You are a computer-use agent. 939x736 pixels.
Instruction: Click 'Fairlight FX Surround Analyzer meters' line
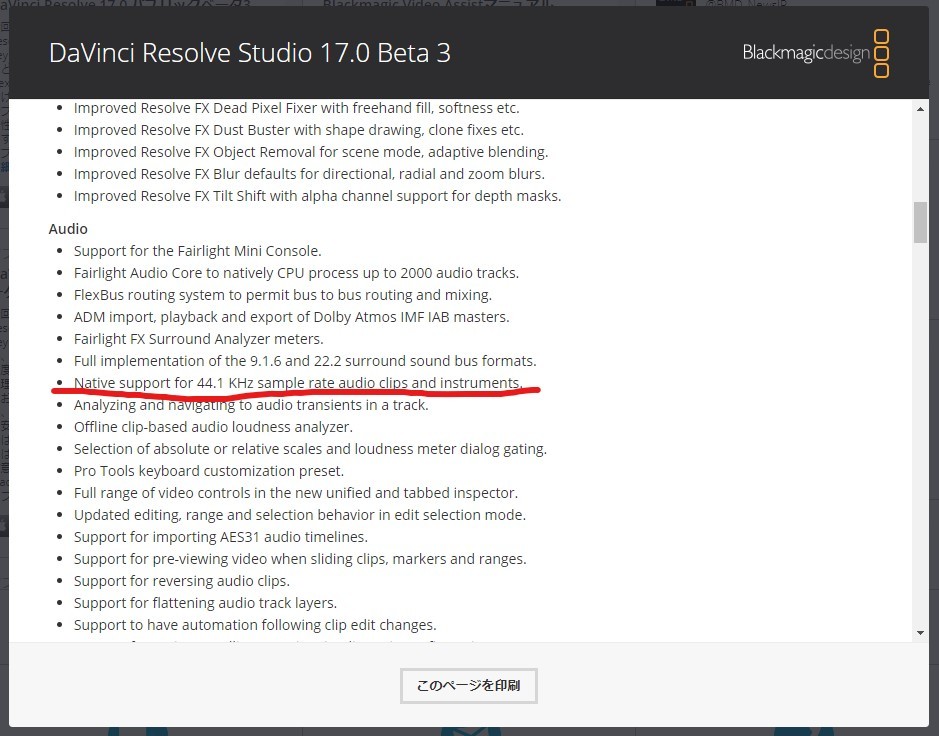click(x=199, y=339)
